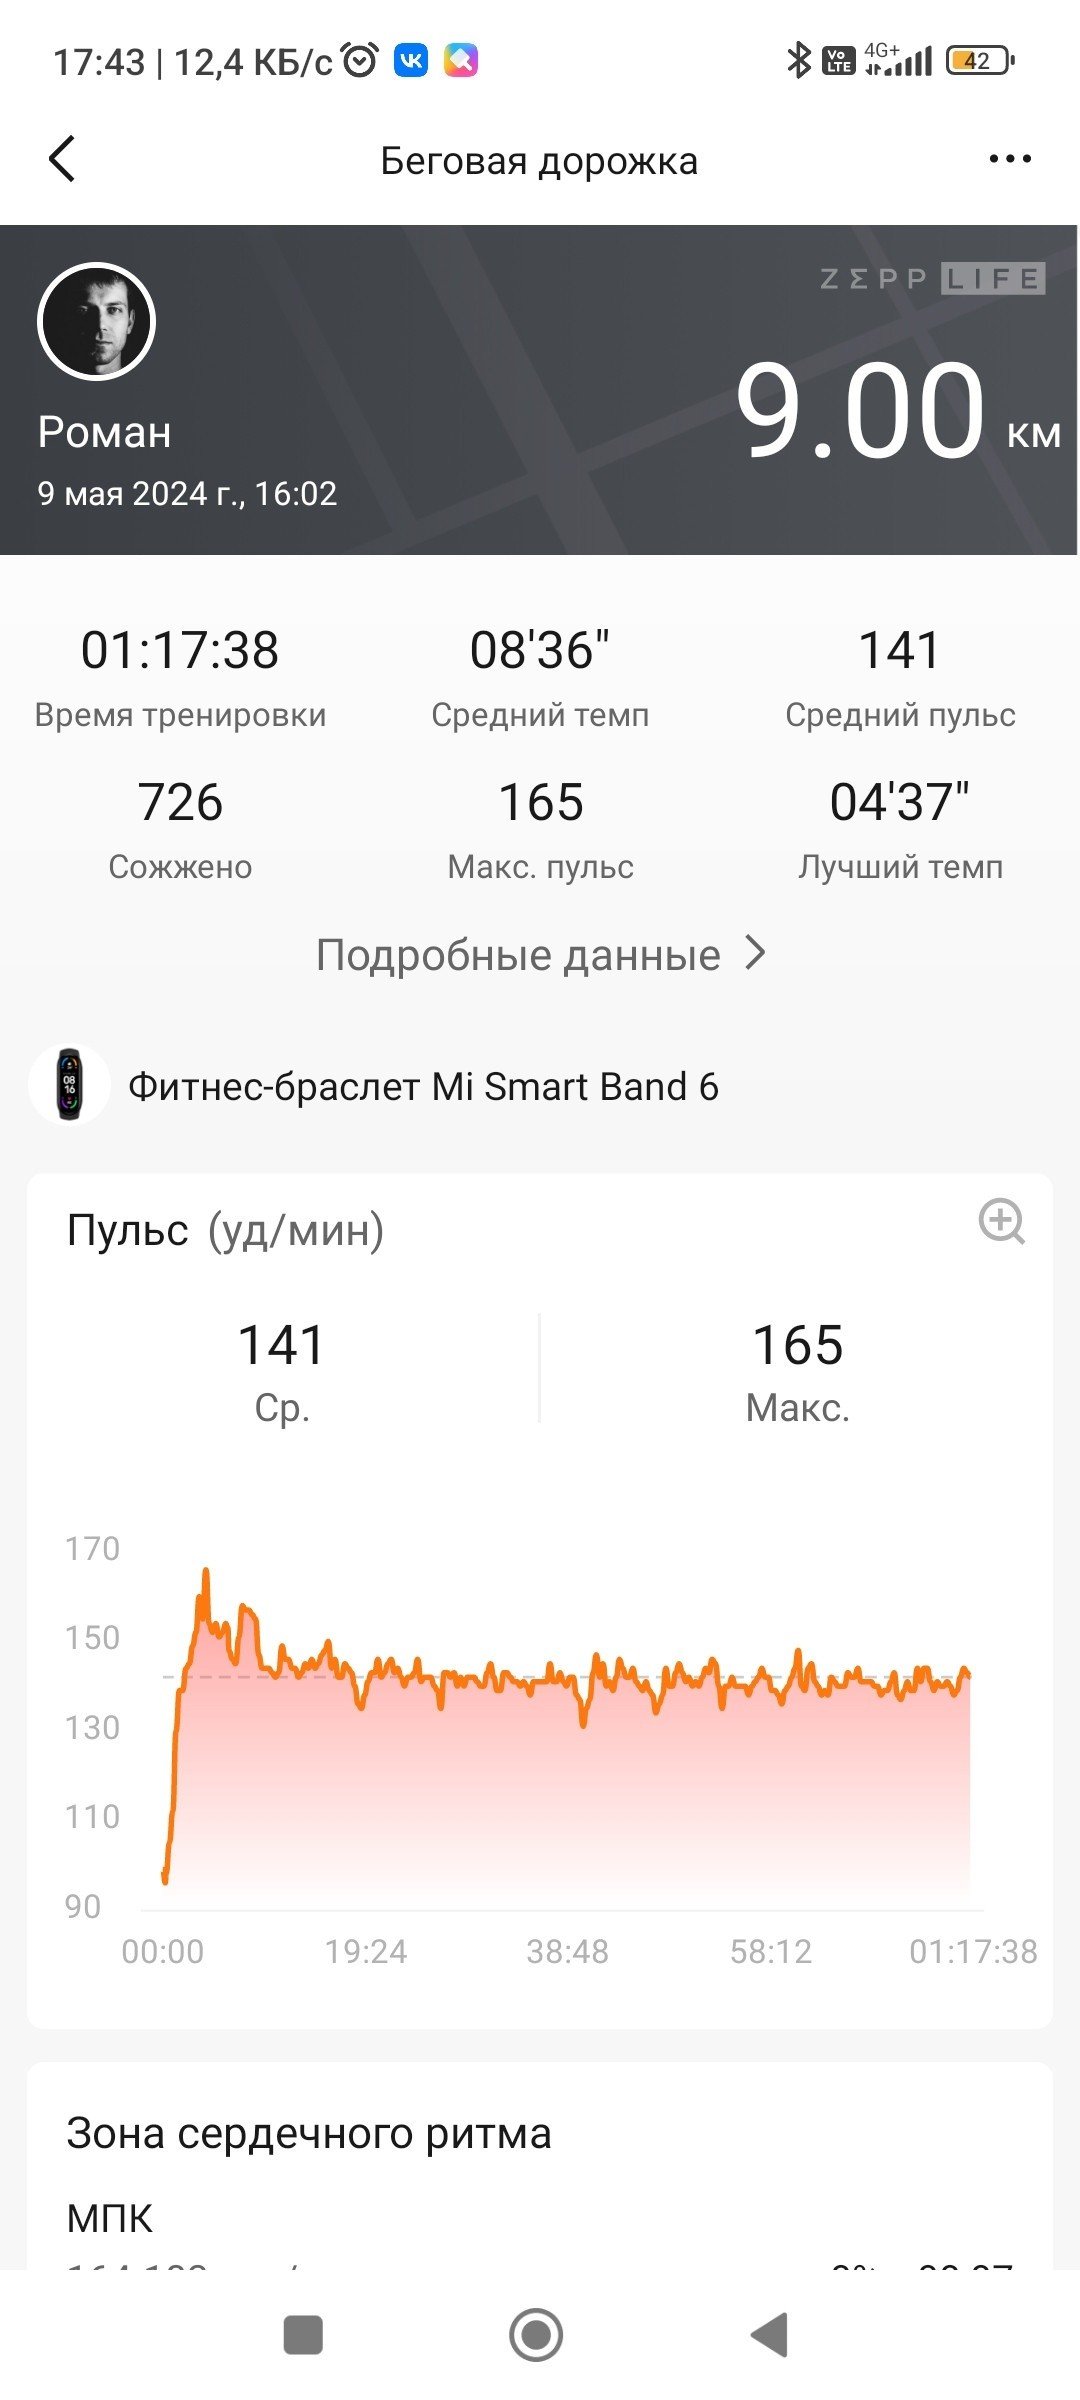Tap the heart rate peak on the chart
1080x2400 pixels.
(206, 1573)
